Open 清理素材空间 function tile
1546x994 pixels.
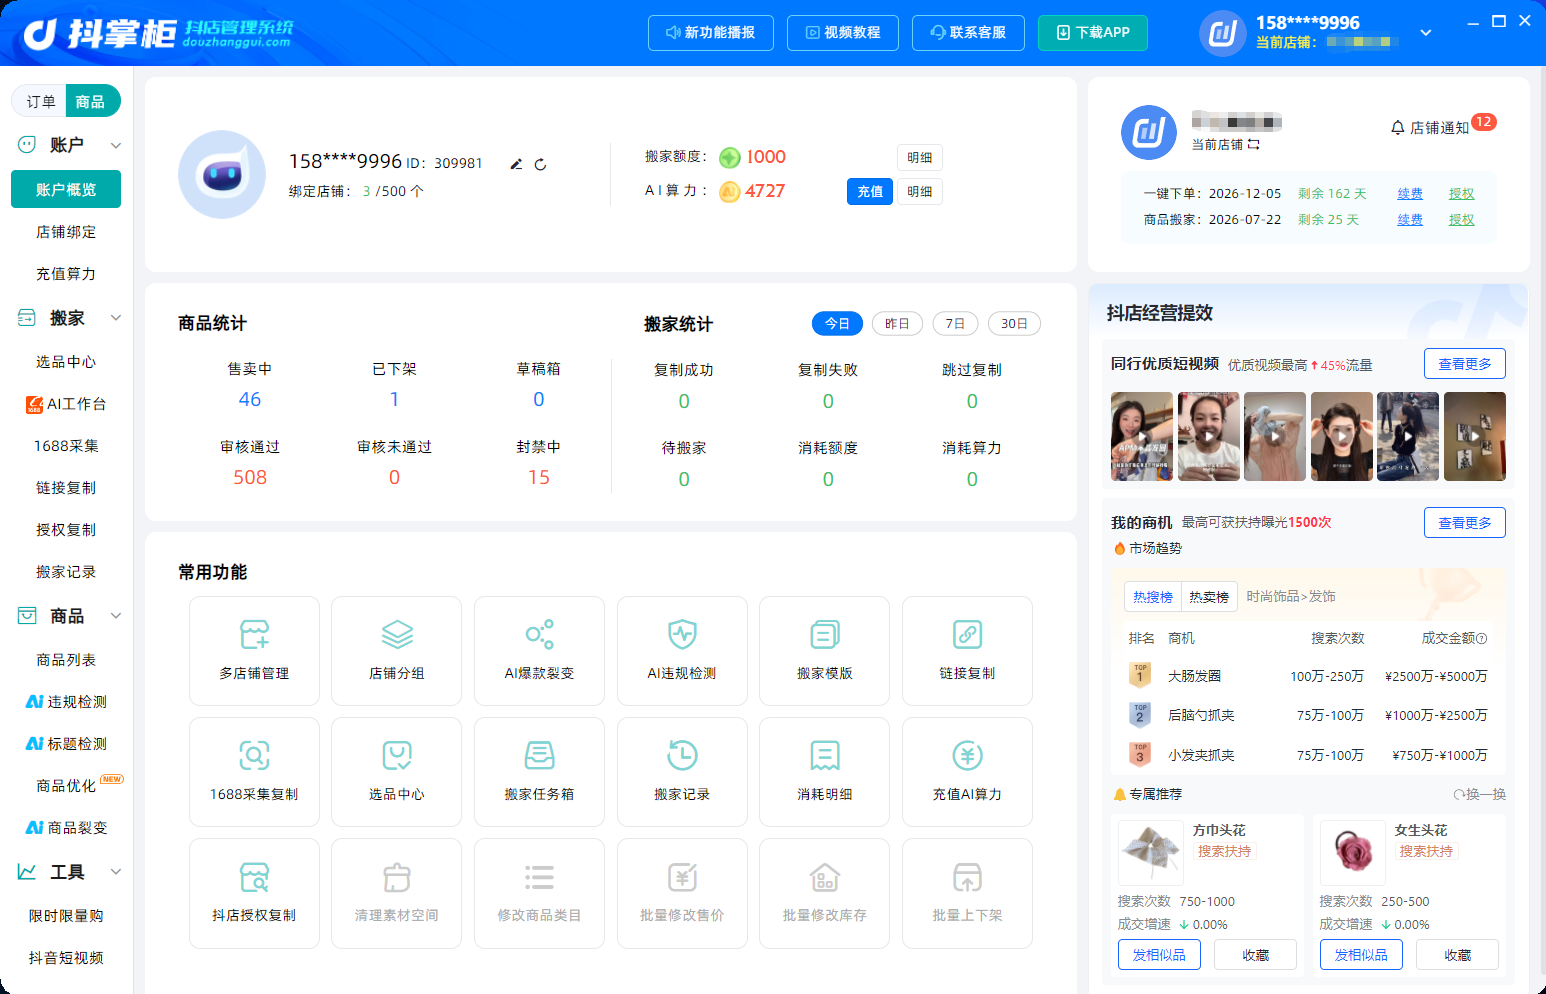tap(396, 893)
